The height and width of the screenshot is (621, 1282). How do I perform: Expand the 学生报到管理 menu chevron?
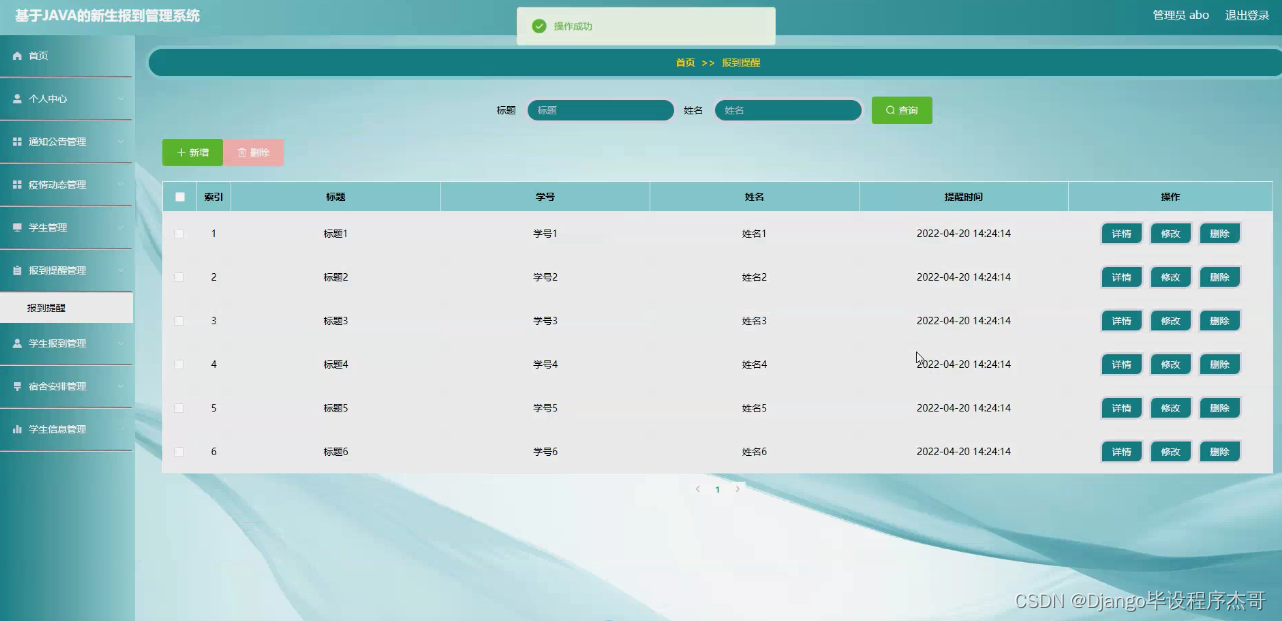[x=120, y=344]
